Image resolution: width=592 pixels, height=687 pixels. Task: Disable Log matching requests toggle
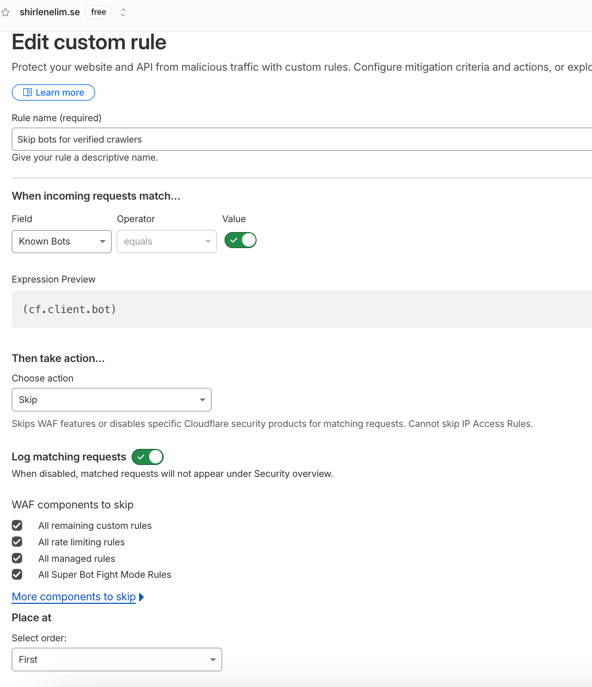click(x=148, y=457)
